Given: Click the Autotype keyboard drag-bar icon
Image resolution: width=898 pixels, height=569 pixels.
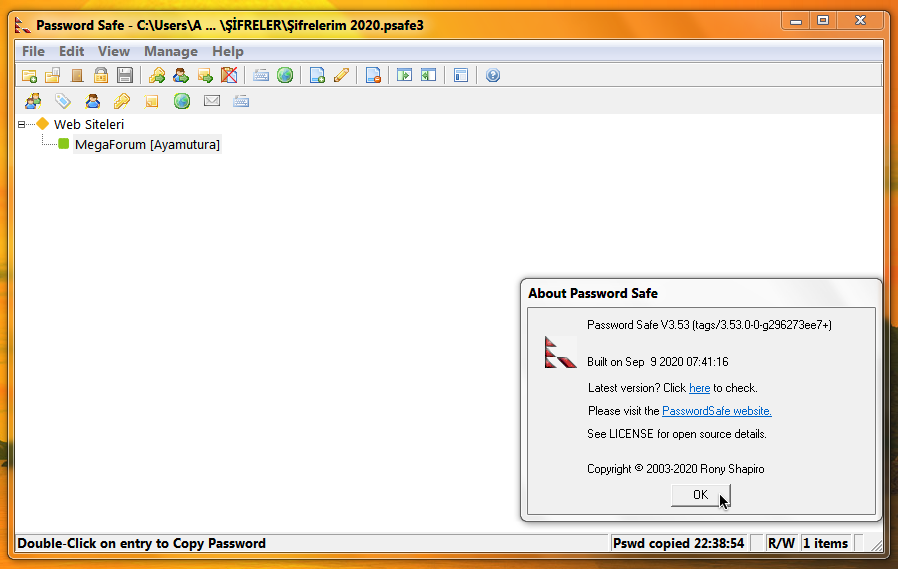Looking at the screenshot, I should coord(241,101).
